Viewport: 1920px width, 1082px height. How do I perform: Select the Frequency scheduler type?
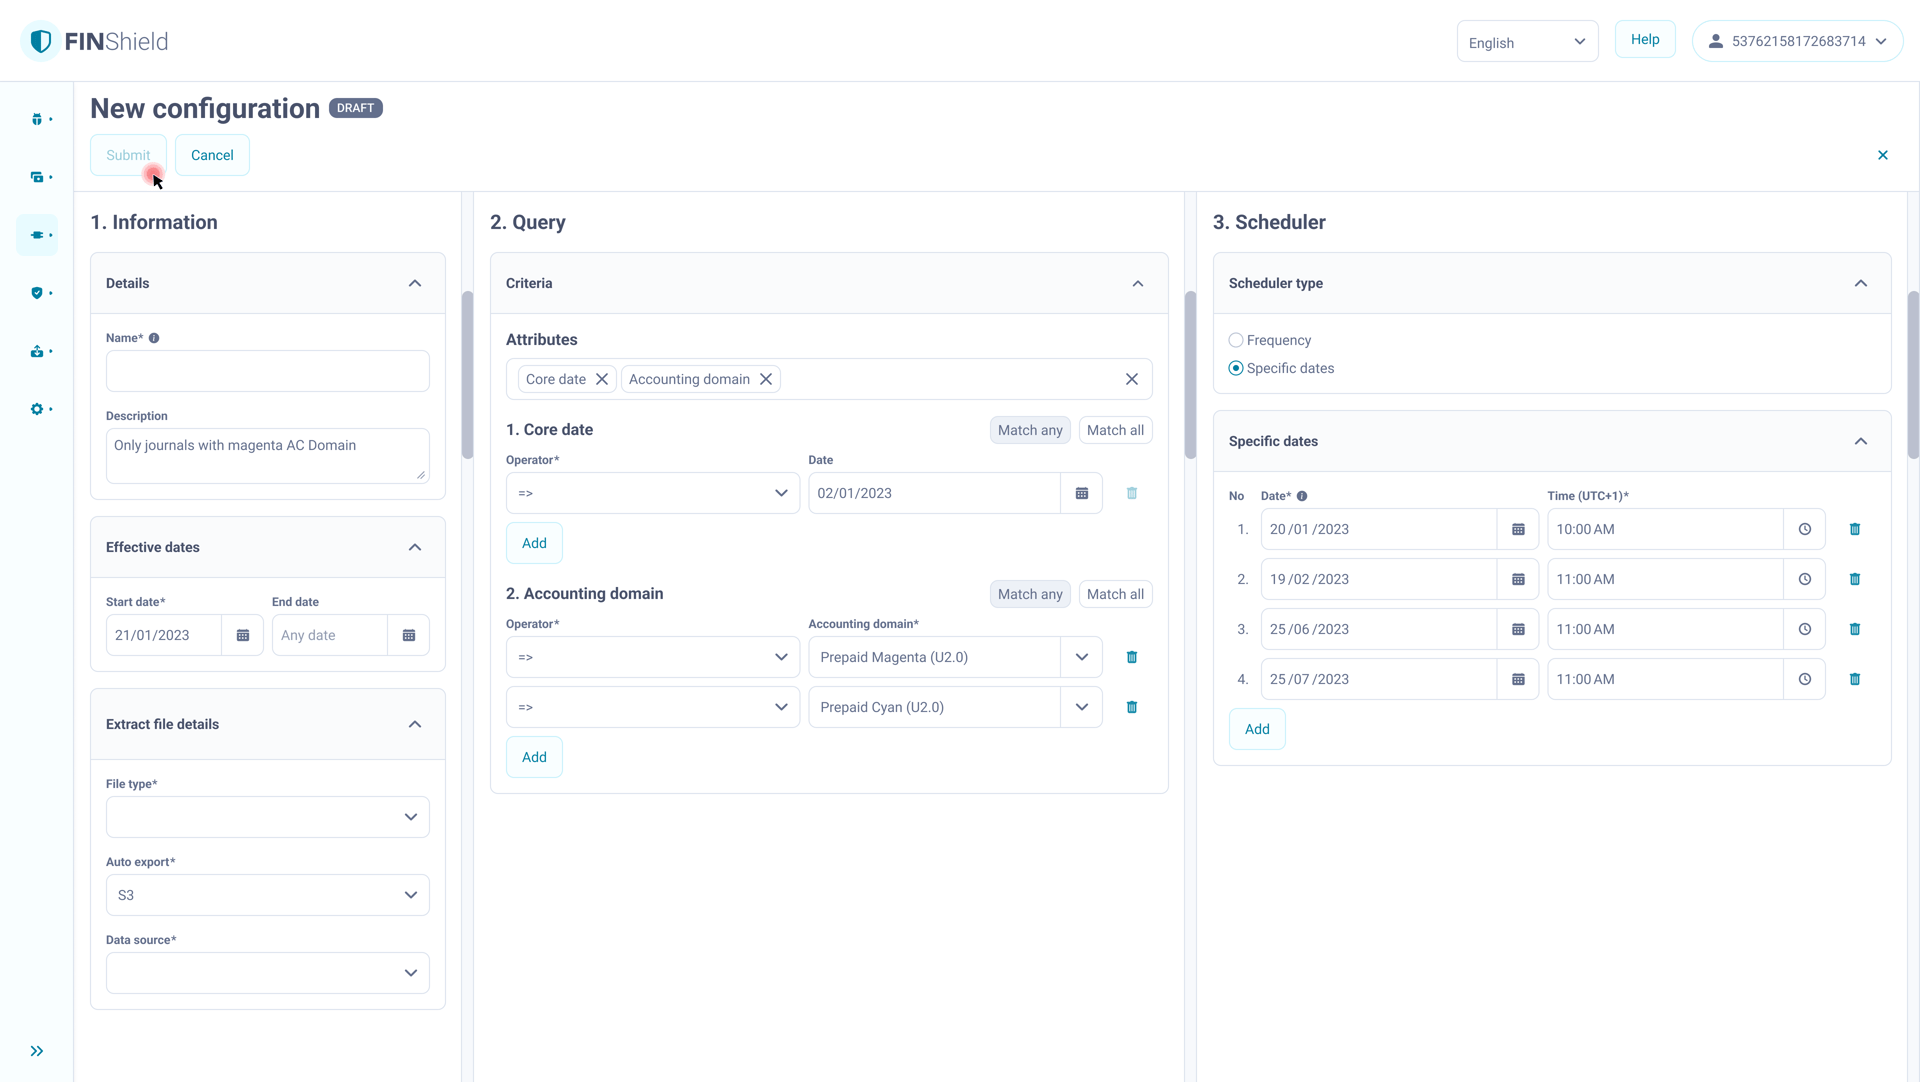pos(1236,340)
